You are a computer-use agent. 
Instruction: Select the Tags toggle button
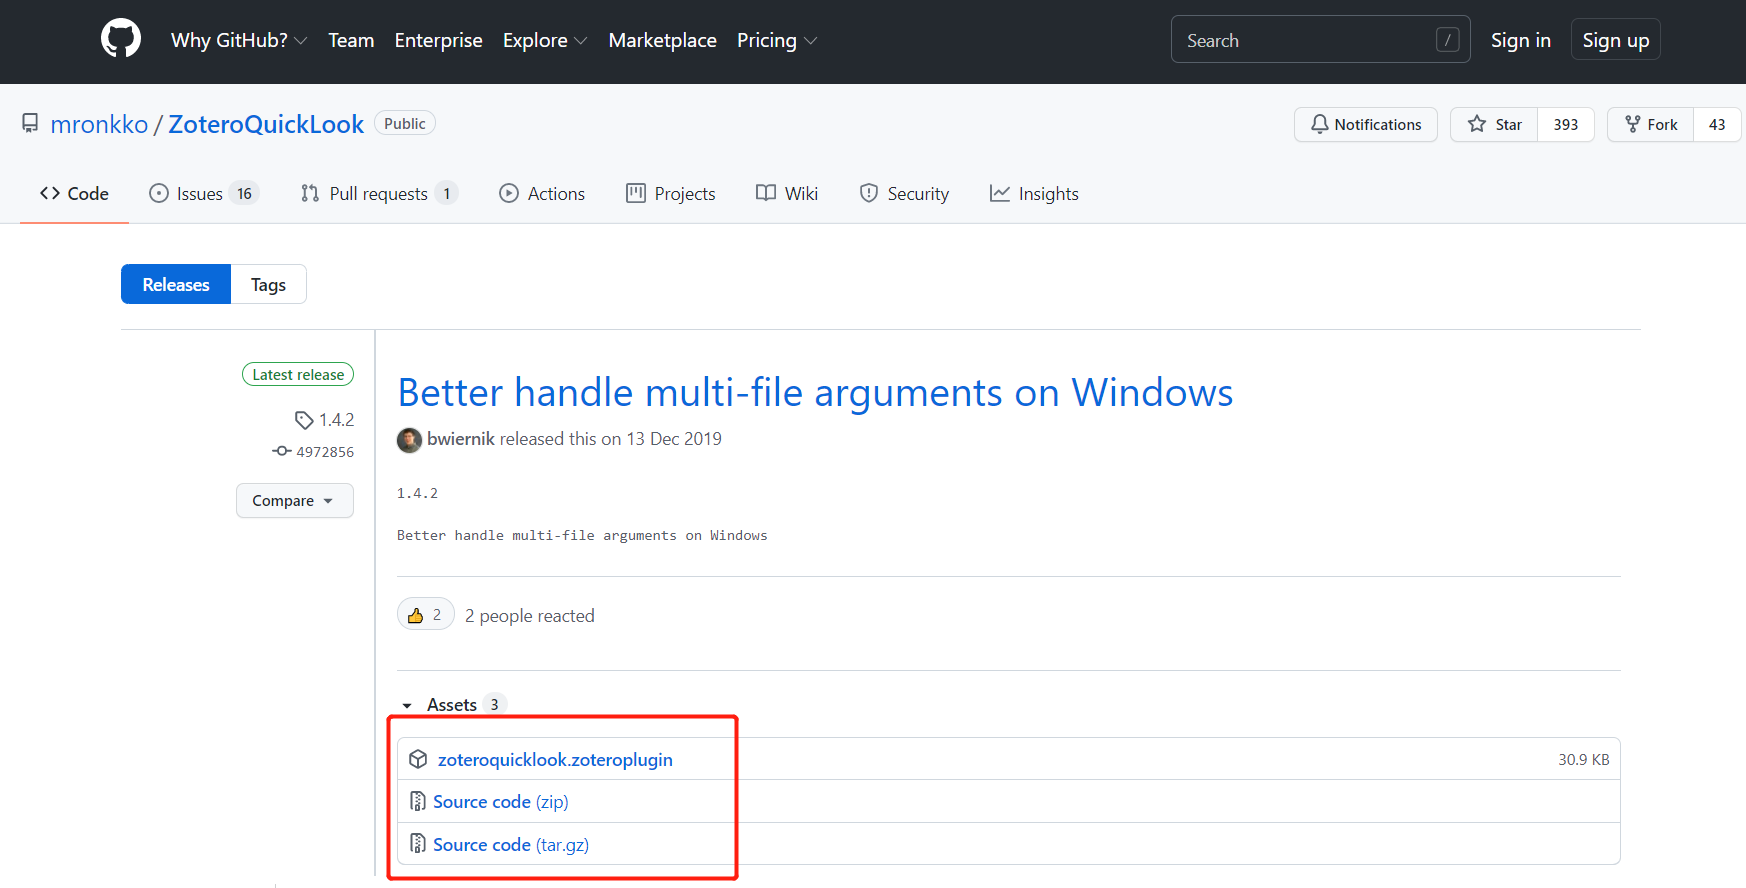(x=268, y=284)
